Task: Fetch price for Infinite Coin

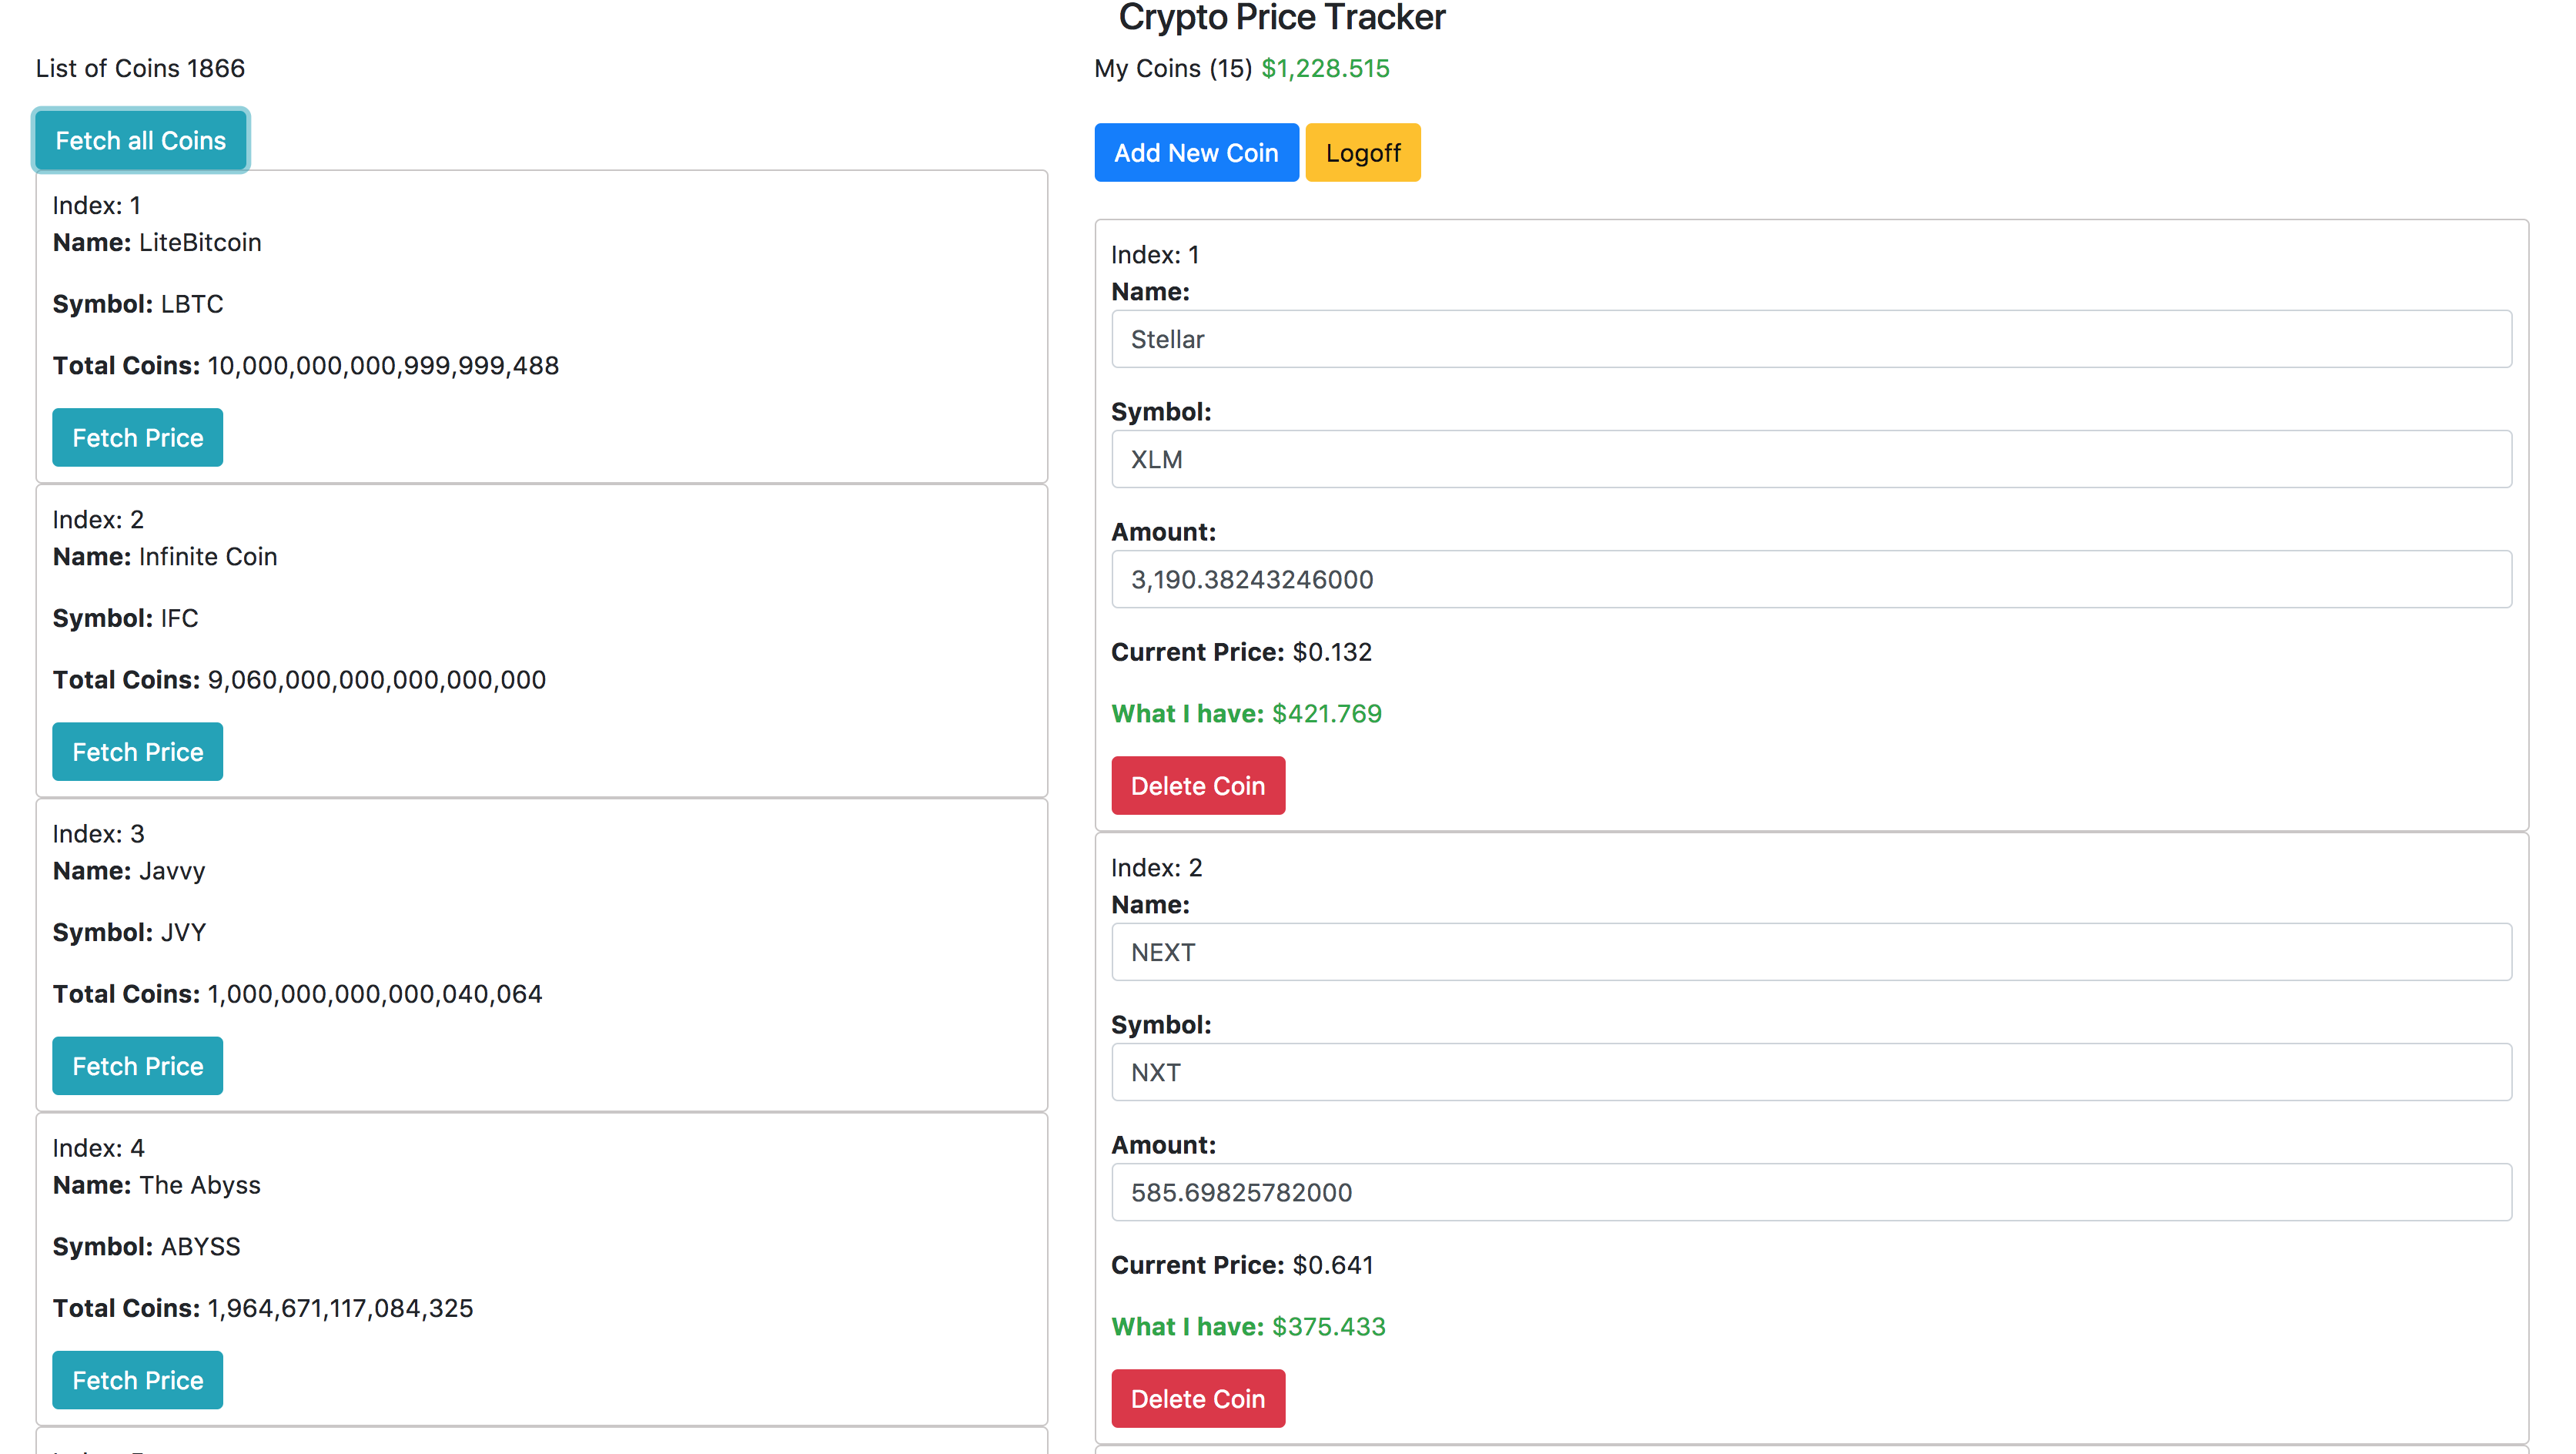Action: click(x=137, y=751)
